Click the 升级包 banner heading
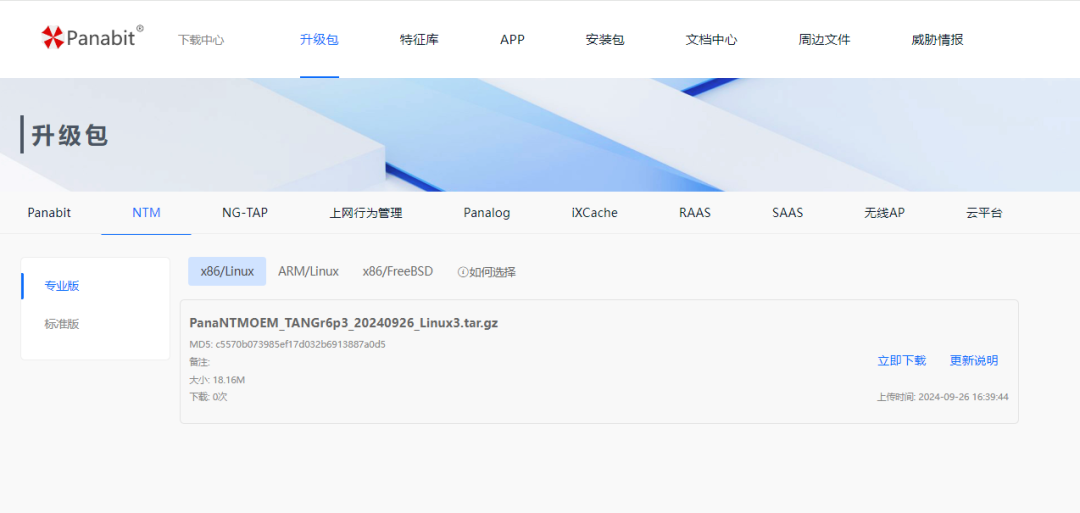The image size is (1080, 513). click(x=70, y=135)
